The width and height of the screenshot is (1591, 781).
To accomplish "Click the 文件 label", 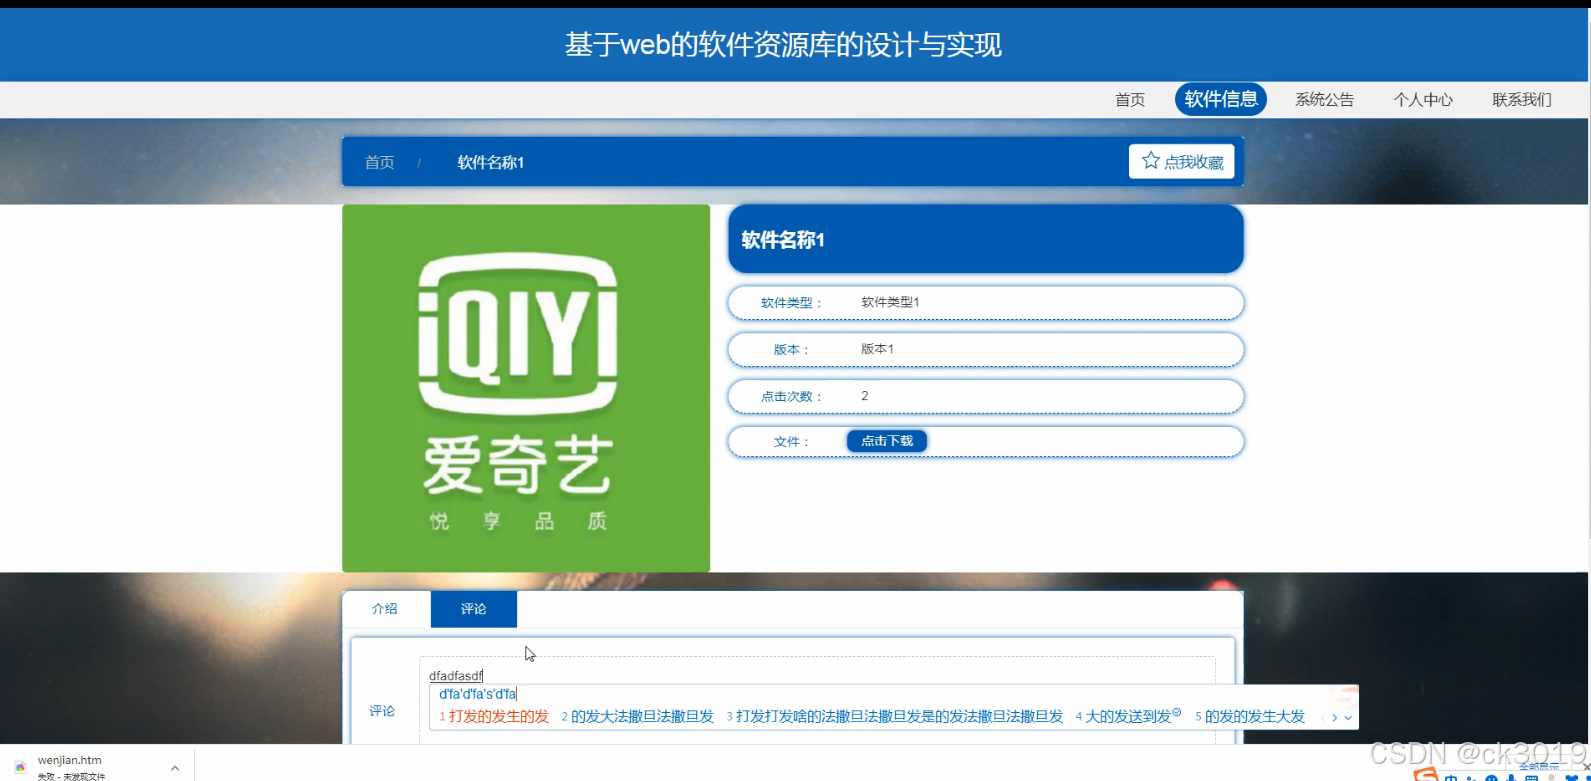I will click(x=791, y=442).
